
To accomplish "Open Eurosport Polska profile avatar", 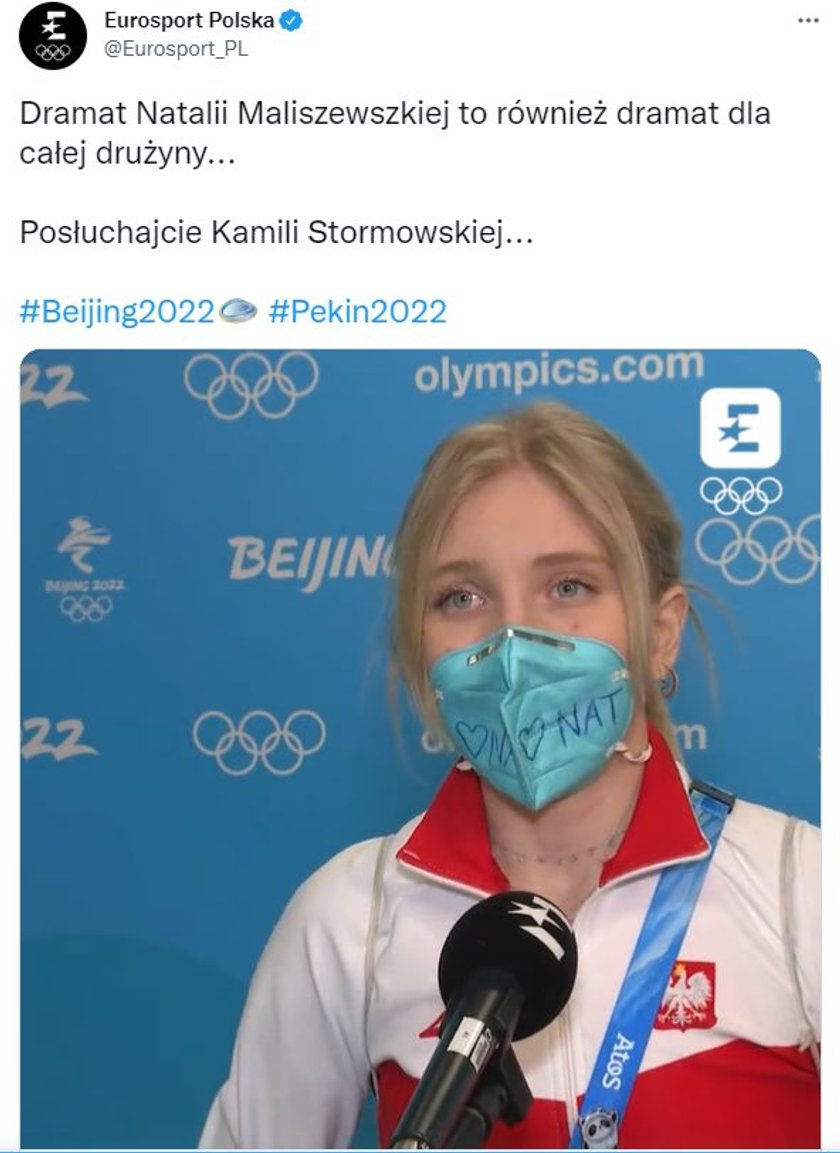I will point(52,35).
